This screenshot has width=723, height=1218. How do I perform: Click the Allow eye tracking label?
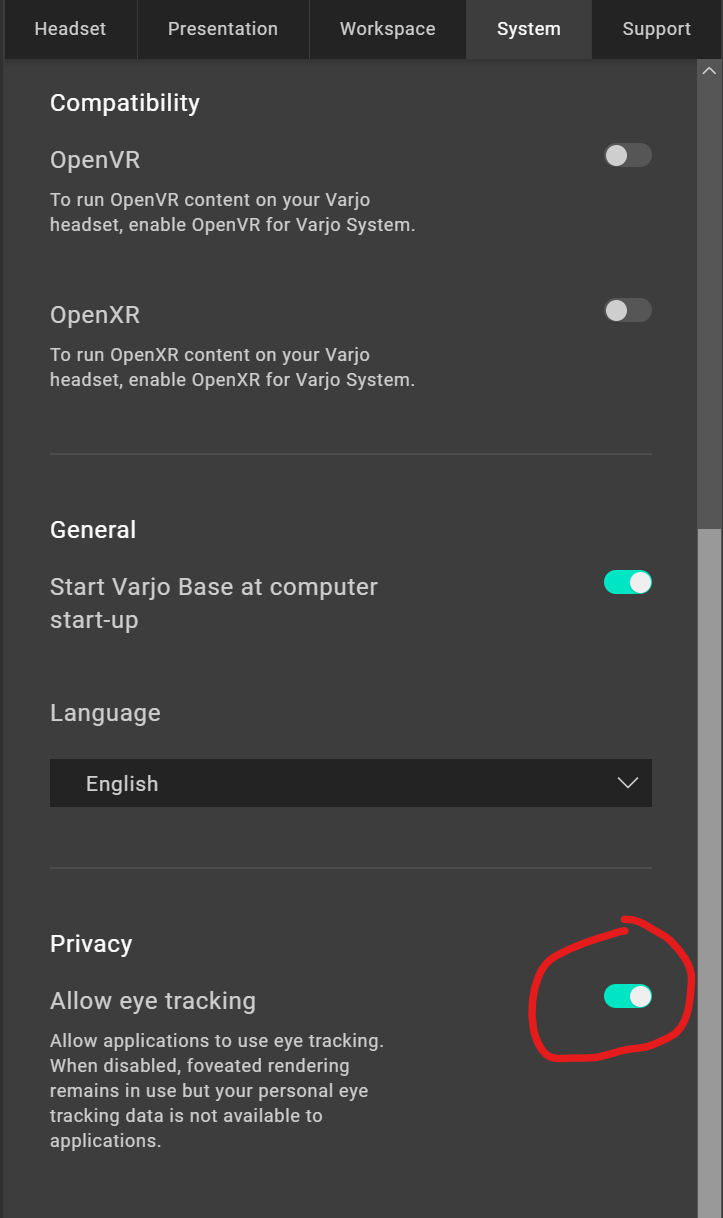tap(153, 1001)
